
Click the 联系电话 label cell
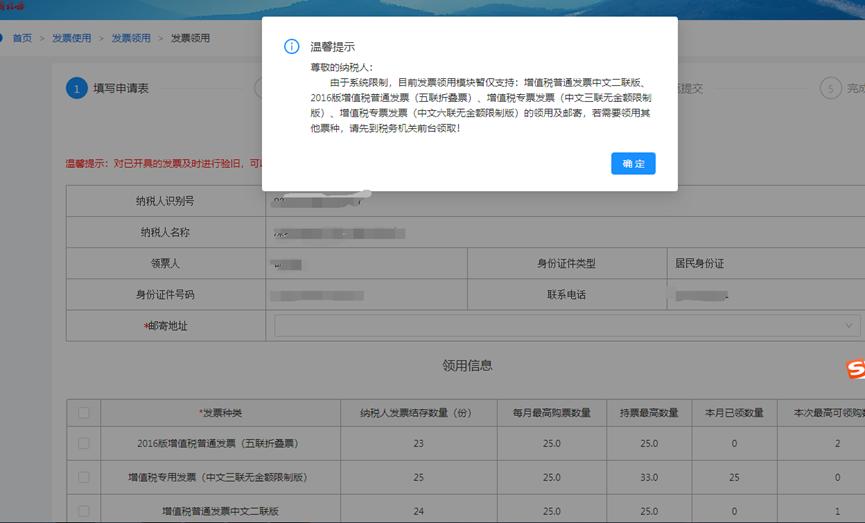pos(567,295)
